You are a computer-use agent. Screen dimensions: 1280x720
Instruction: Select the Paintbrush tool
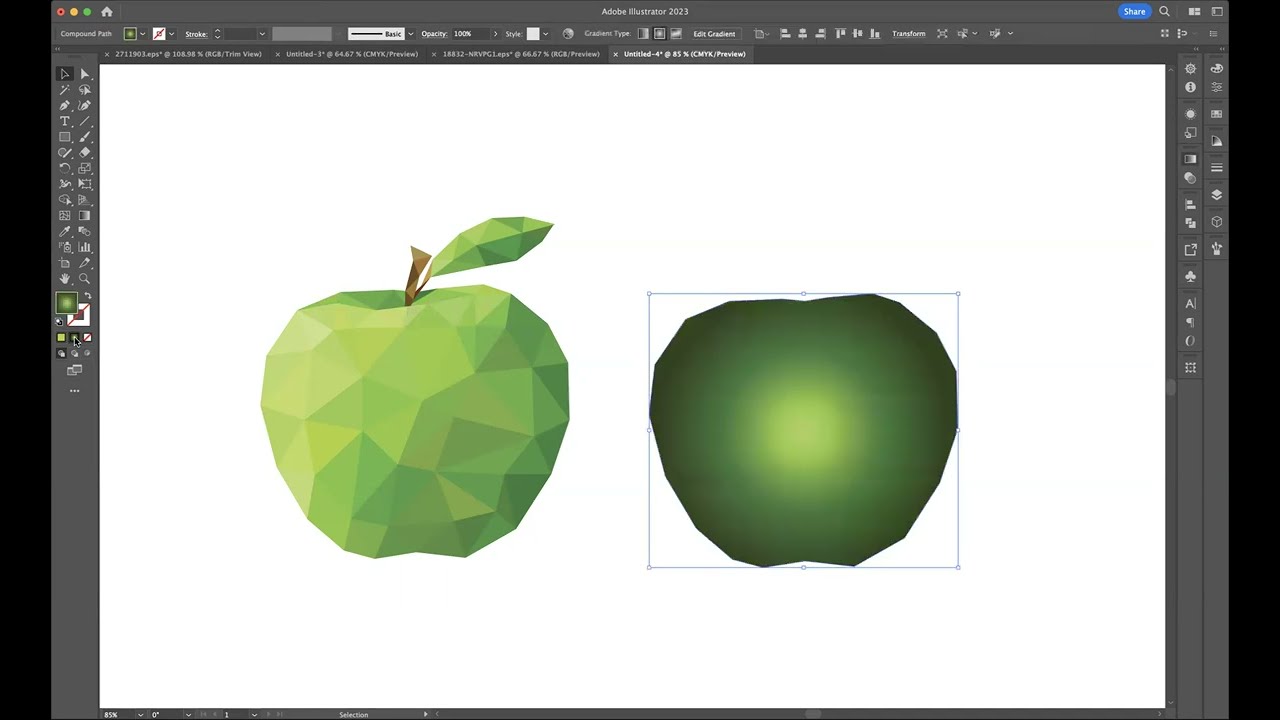pos(84,137)
